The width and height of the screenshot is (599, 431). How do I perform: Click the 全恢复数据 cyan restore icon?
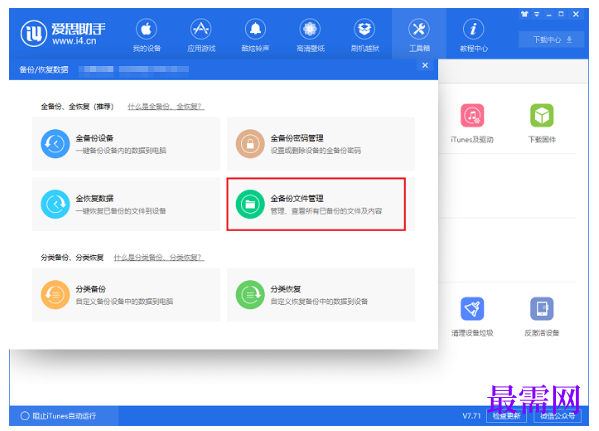55,204
